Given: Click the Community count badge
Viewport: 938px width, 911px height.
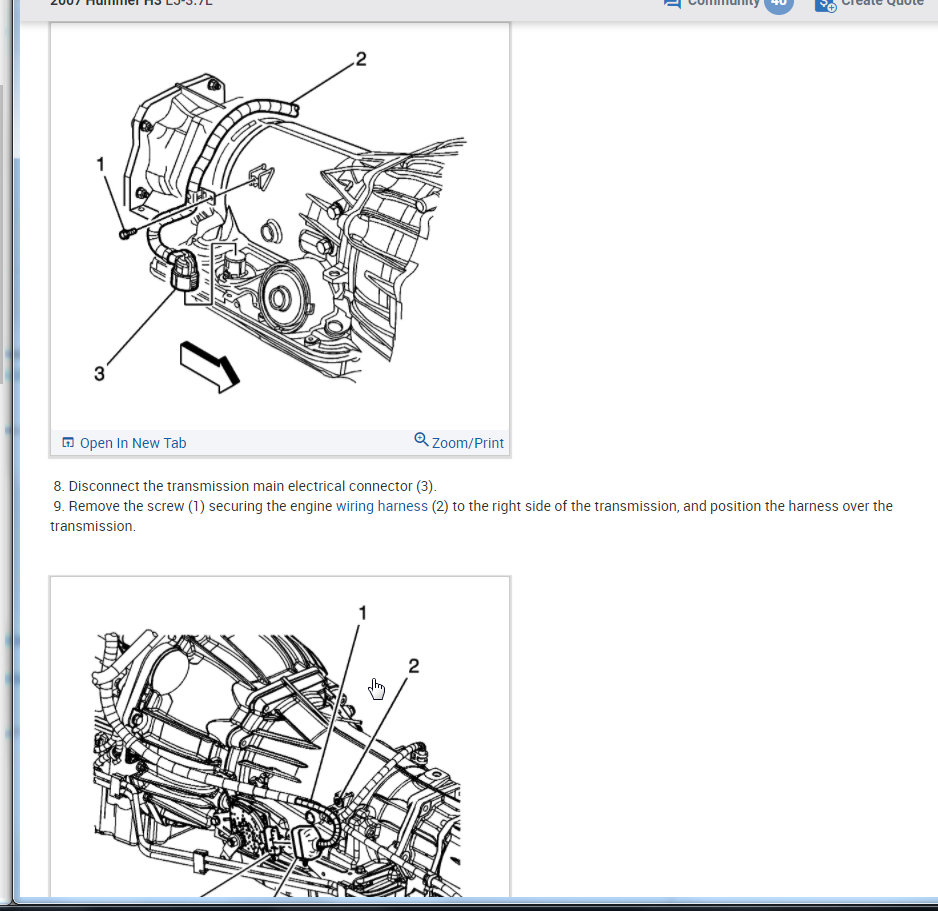Looking at the screenshot, I should [779, 4].
